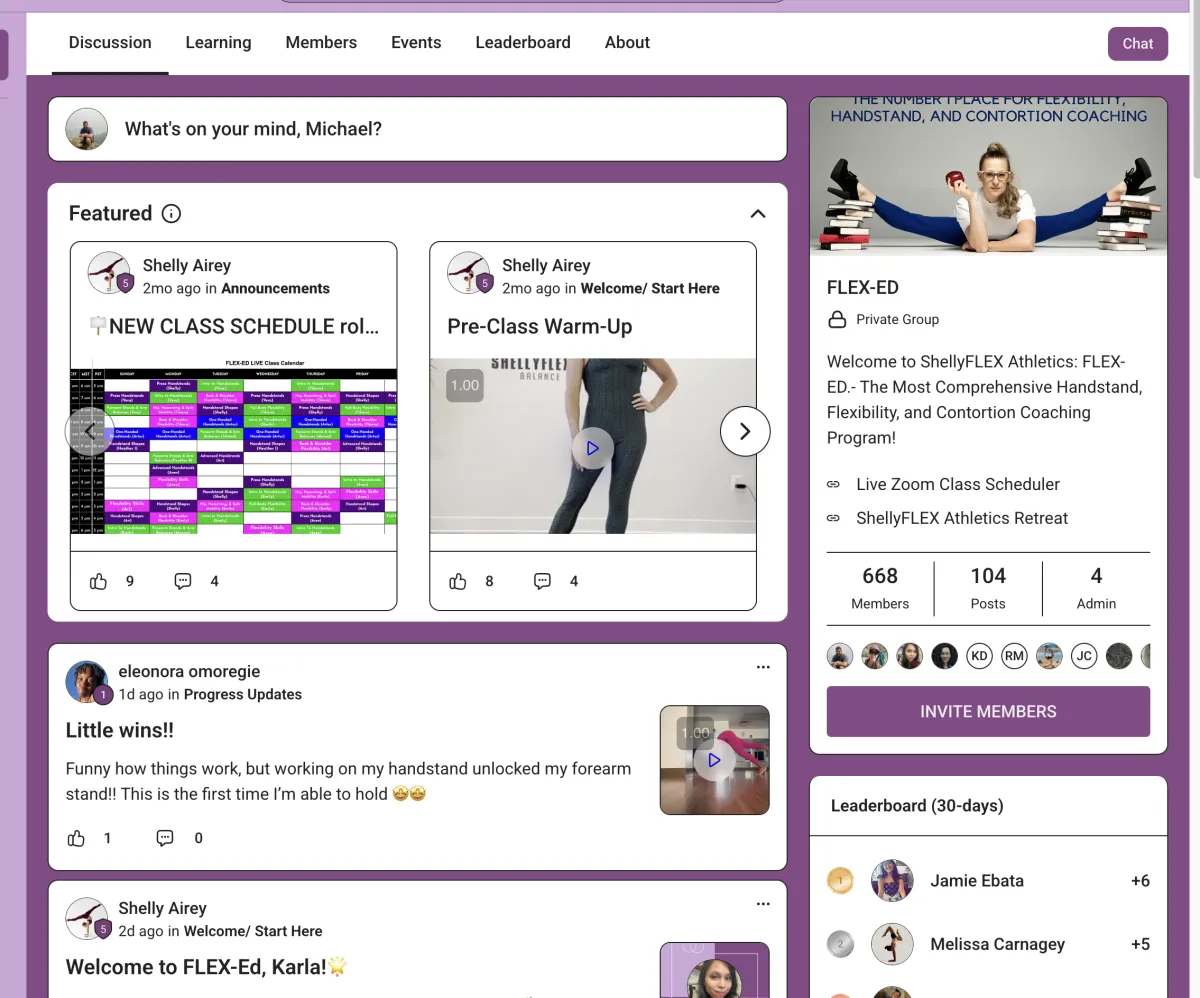Open the KD member avatar
Screen dimensions: 1200x998
pos(979,656)
